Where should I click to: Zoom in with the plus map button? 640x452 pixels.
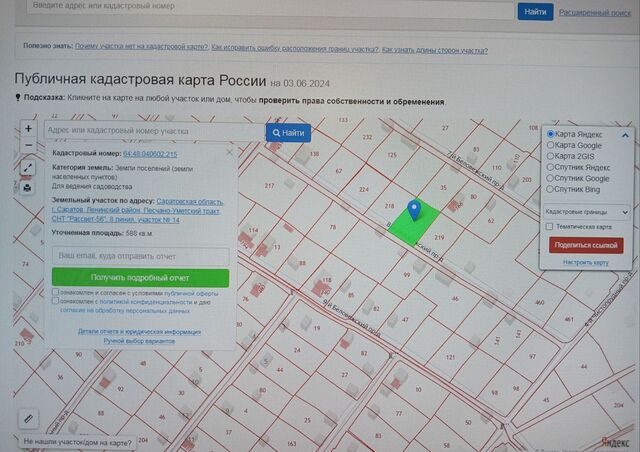[x=28, y=129]
